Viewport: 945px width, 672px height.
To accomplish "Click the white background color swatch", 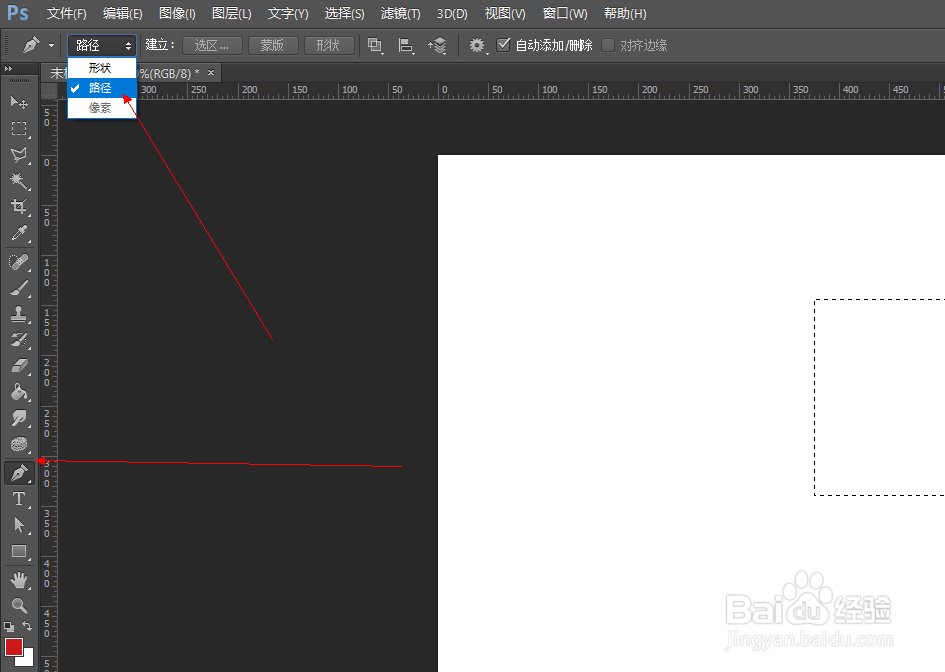I will coord(27,659).
